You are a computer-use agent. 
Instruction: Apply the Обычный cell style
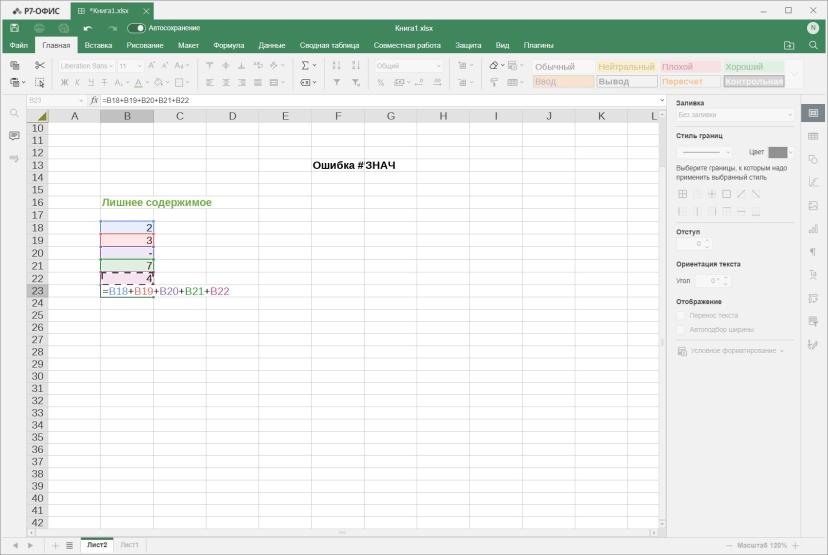[x=563, y=67]
